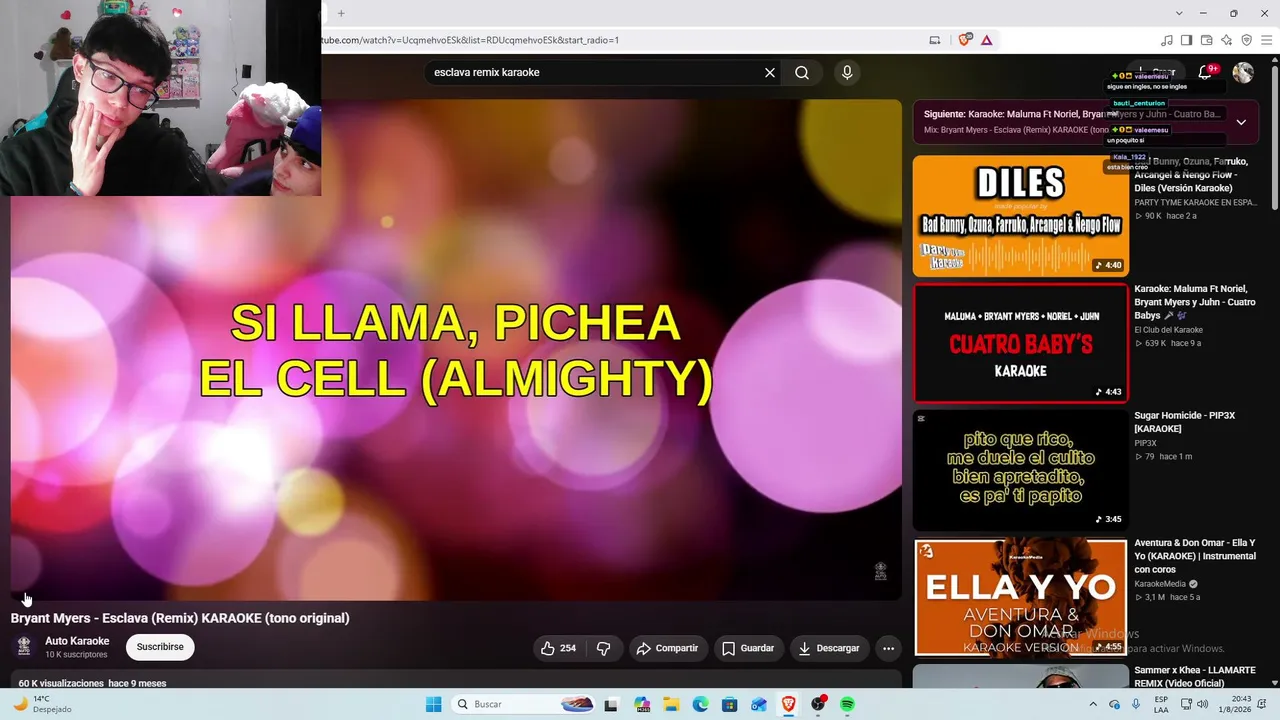The height and width of the screenshot is (720, 1280).
Task: Open 'Aventura & Don Omar - Ella Y Yo' title
Action: pyautogui.click(x=1195, y=556)
